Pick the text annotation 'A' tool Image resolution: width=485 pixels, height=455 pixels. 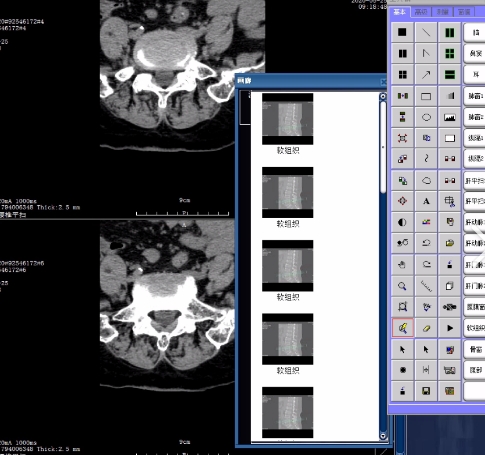point(426,201)
